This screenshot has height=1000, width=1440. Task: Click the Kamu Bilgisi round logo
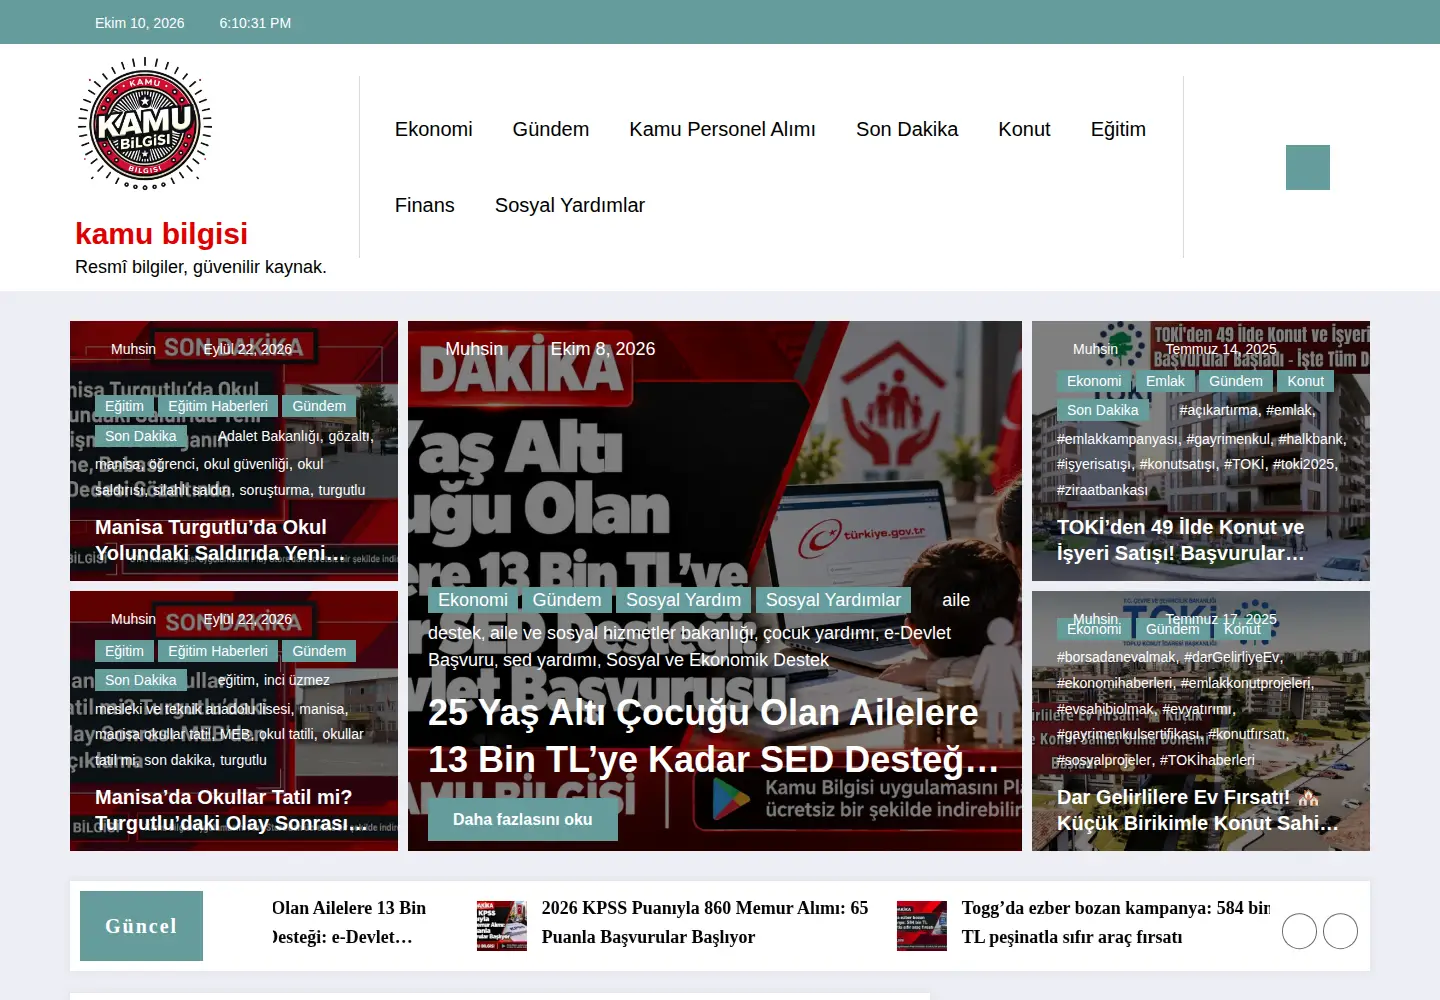click(x=145, y=124)
